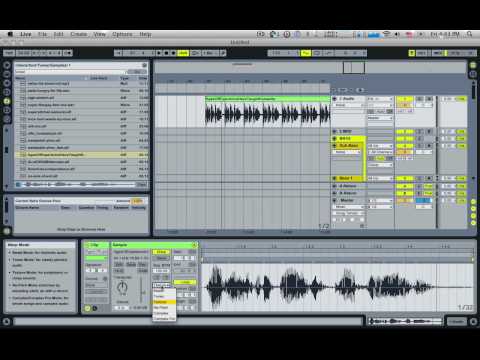
Task: Click the Sample box header toggle icon
Action: coord(194,245)
